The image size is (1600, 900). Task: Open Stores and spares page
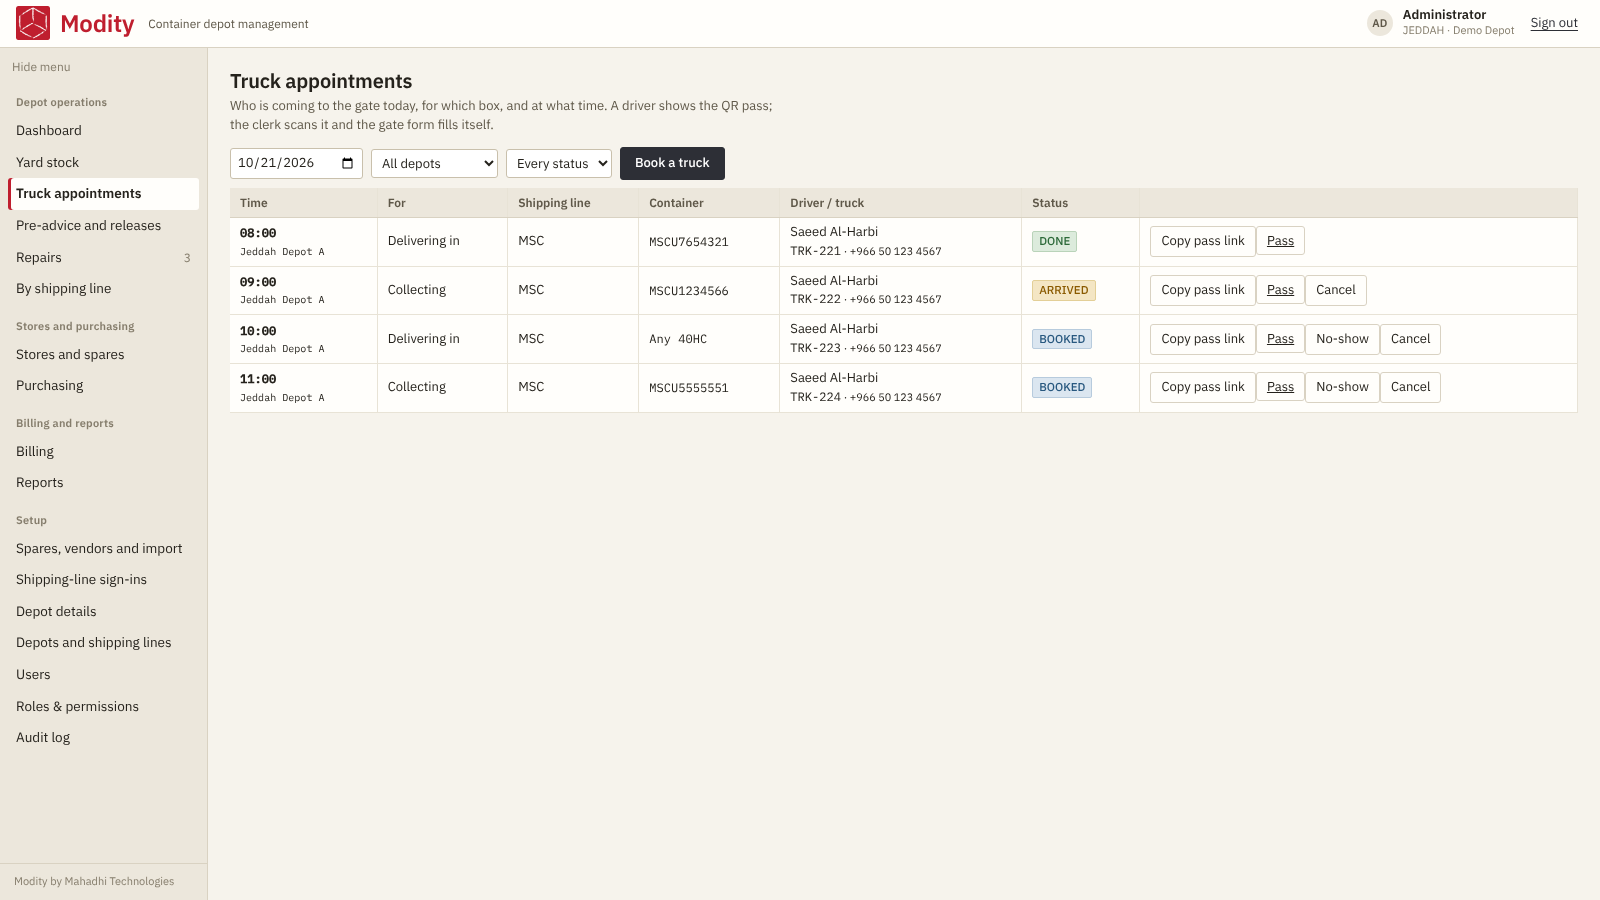[x=104, y=355]
